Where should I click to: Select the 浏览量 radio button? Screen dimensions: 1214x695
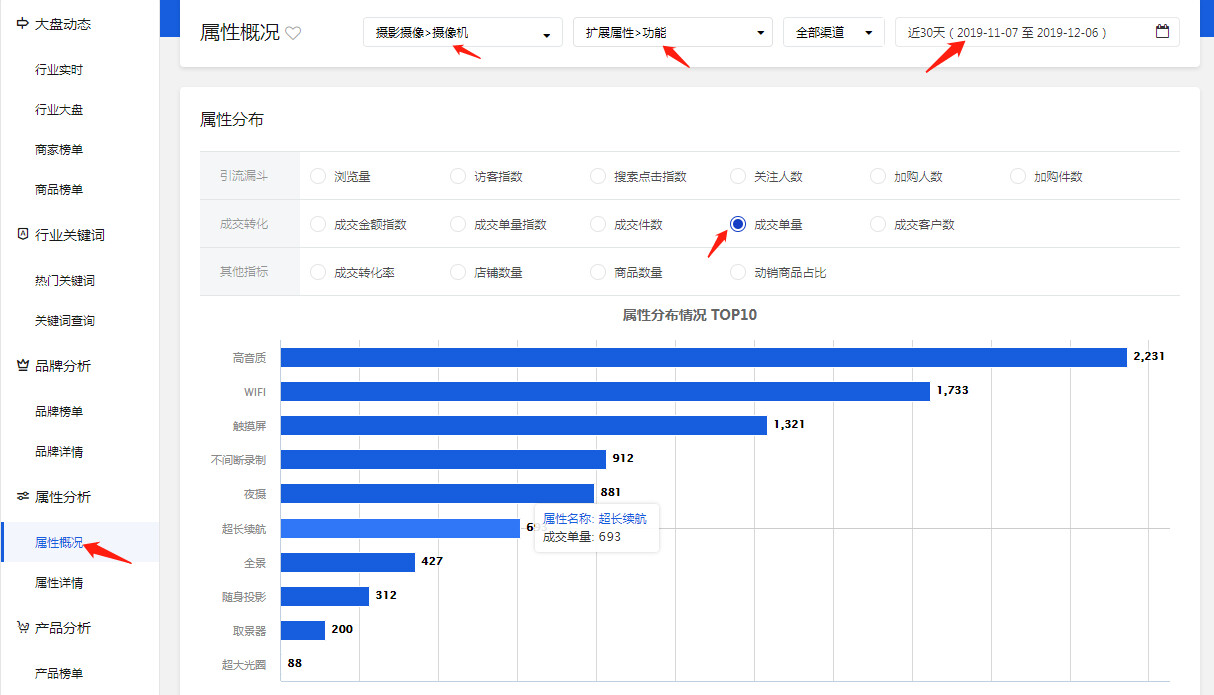[x=318, y=177]
